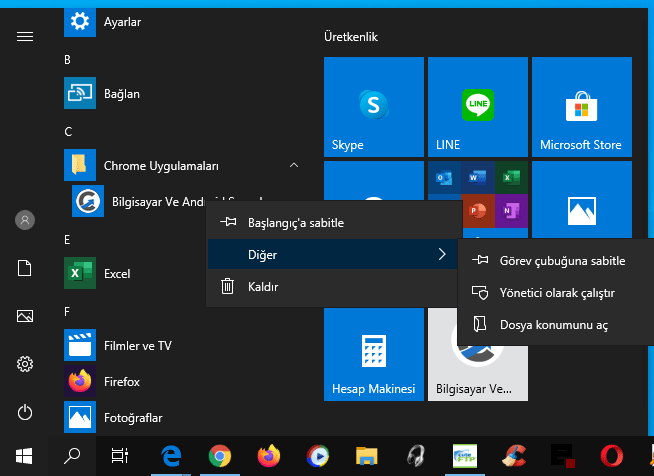
Task: Open OneNote in the Office tile group
Action: [511, 211]
